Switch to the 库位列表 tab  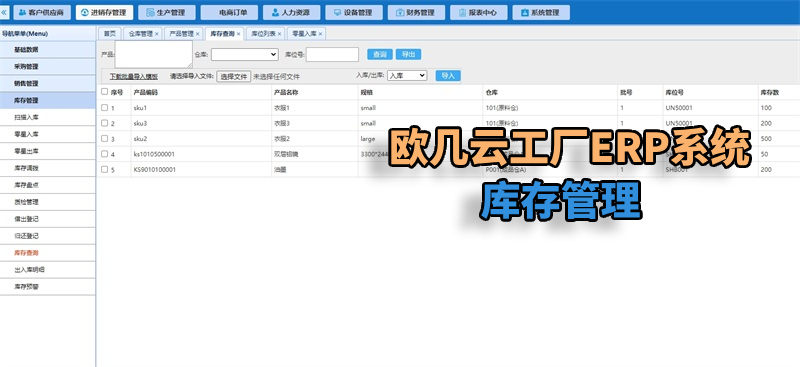click(263, 34)
